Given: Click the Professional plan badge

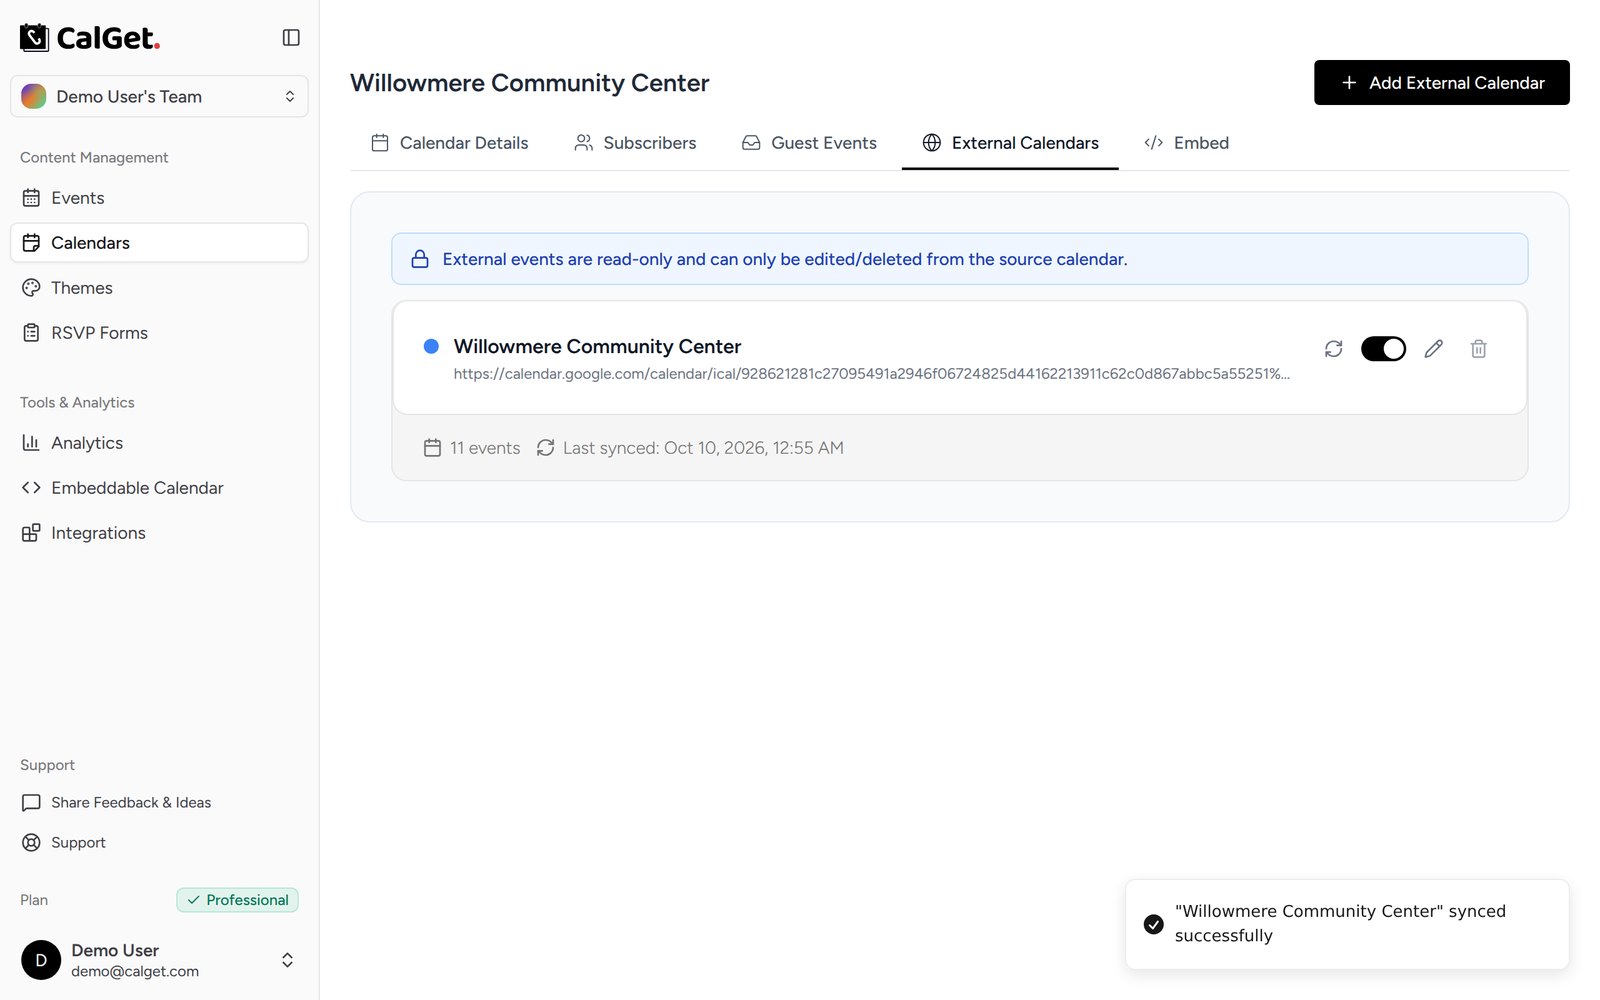Looking at the screenshot, I should (237, 900).
